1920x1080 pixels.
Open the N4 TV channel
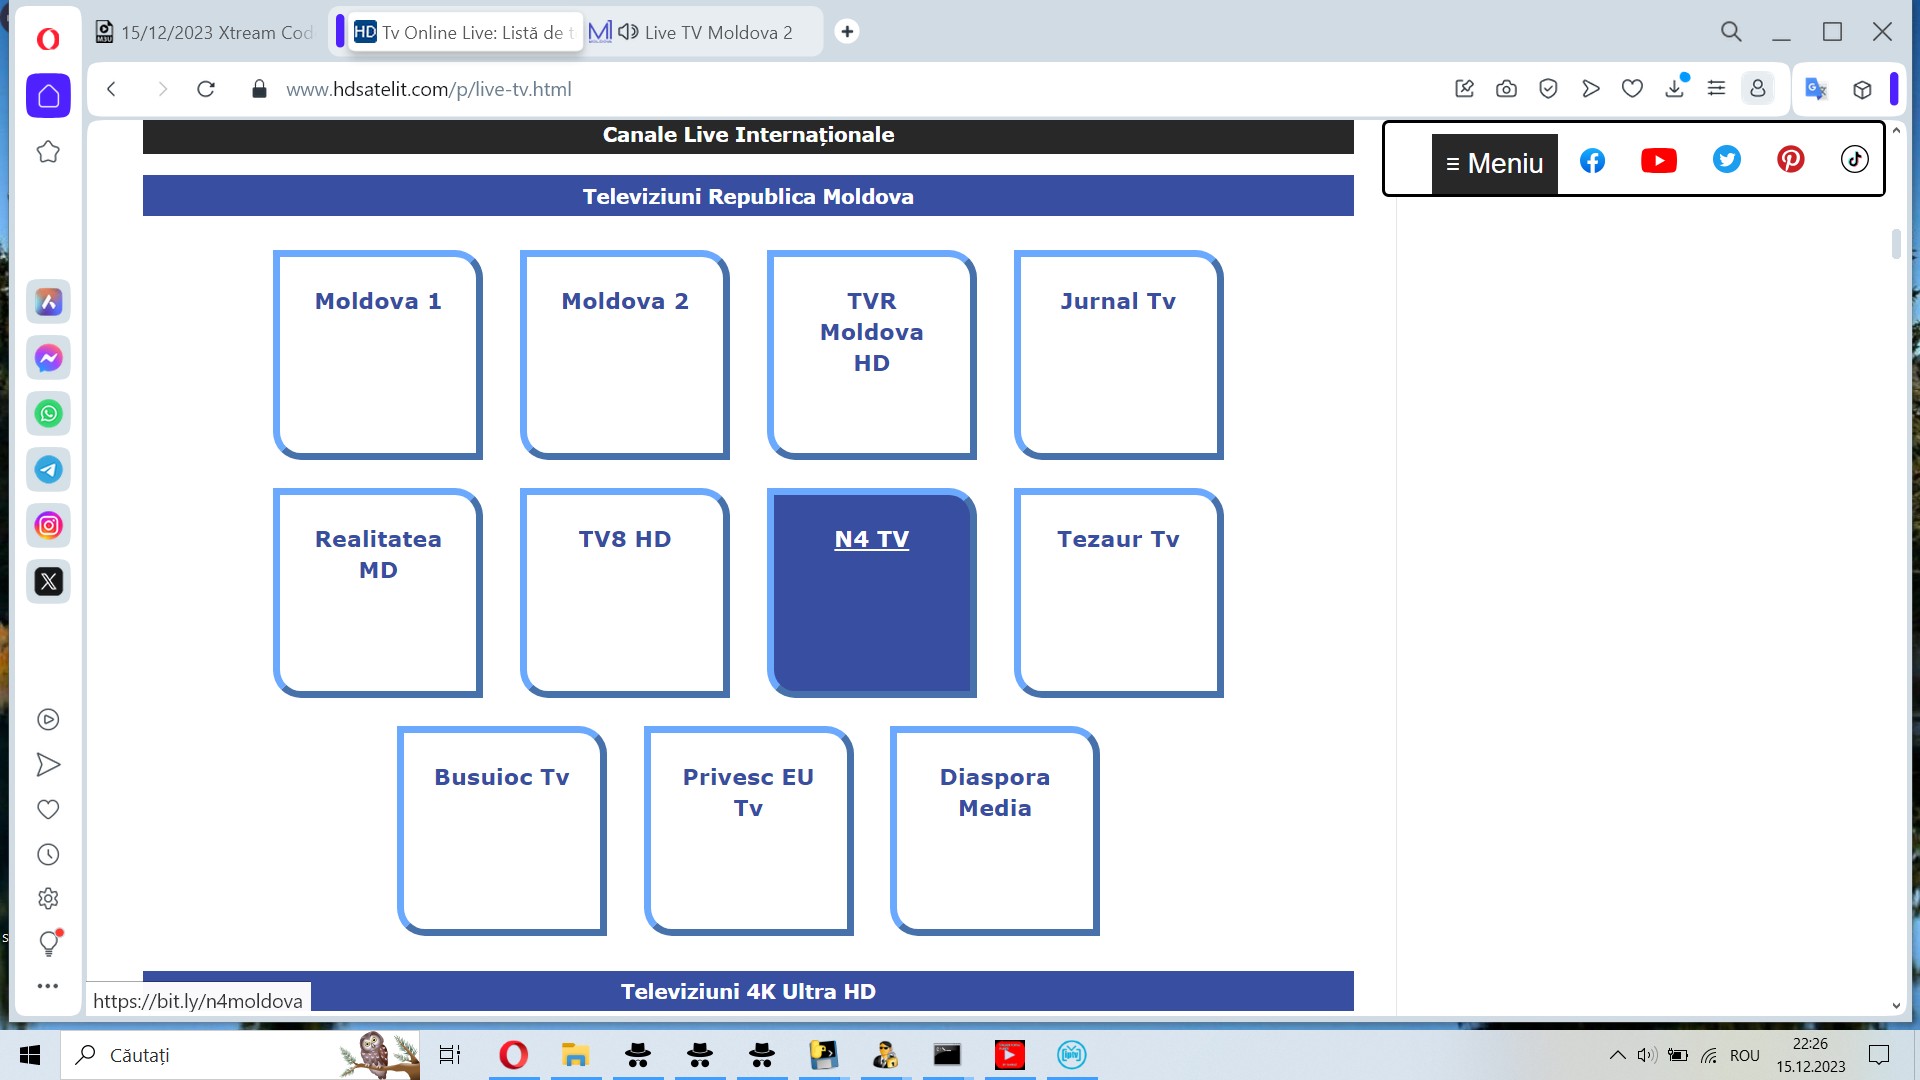(x=872, y=593)
